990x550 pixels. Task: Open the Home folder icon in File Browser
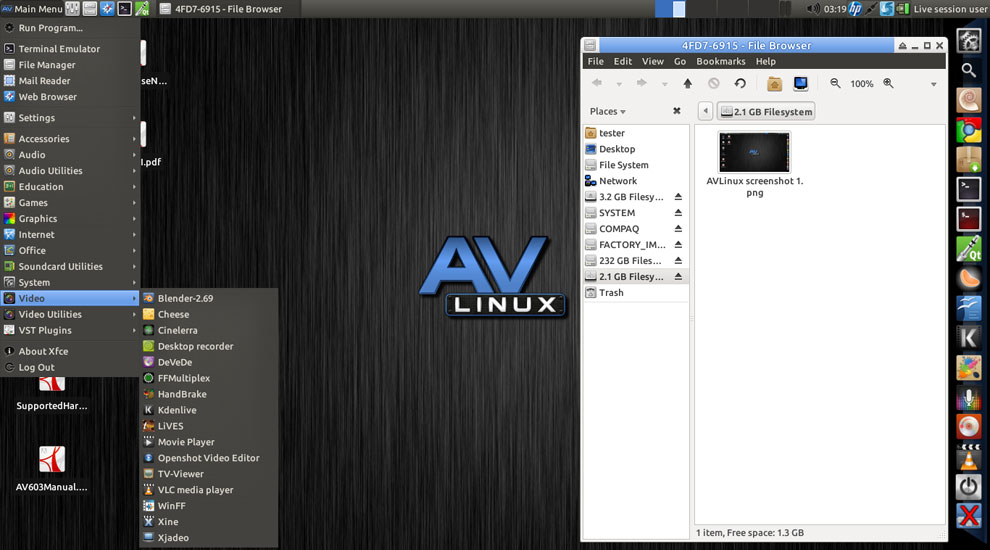click(774, 83)
